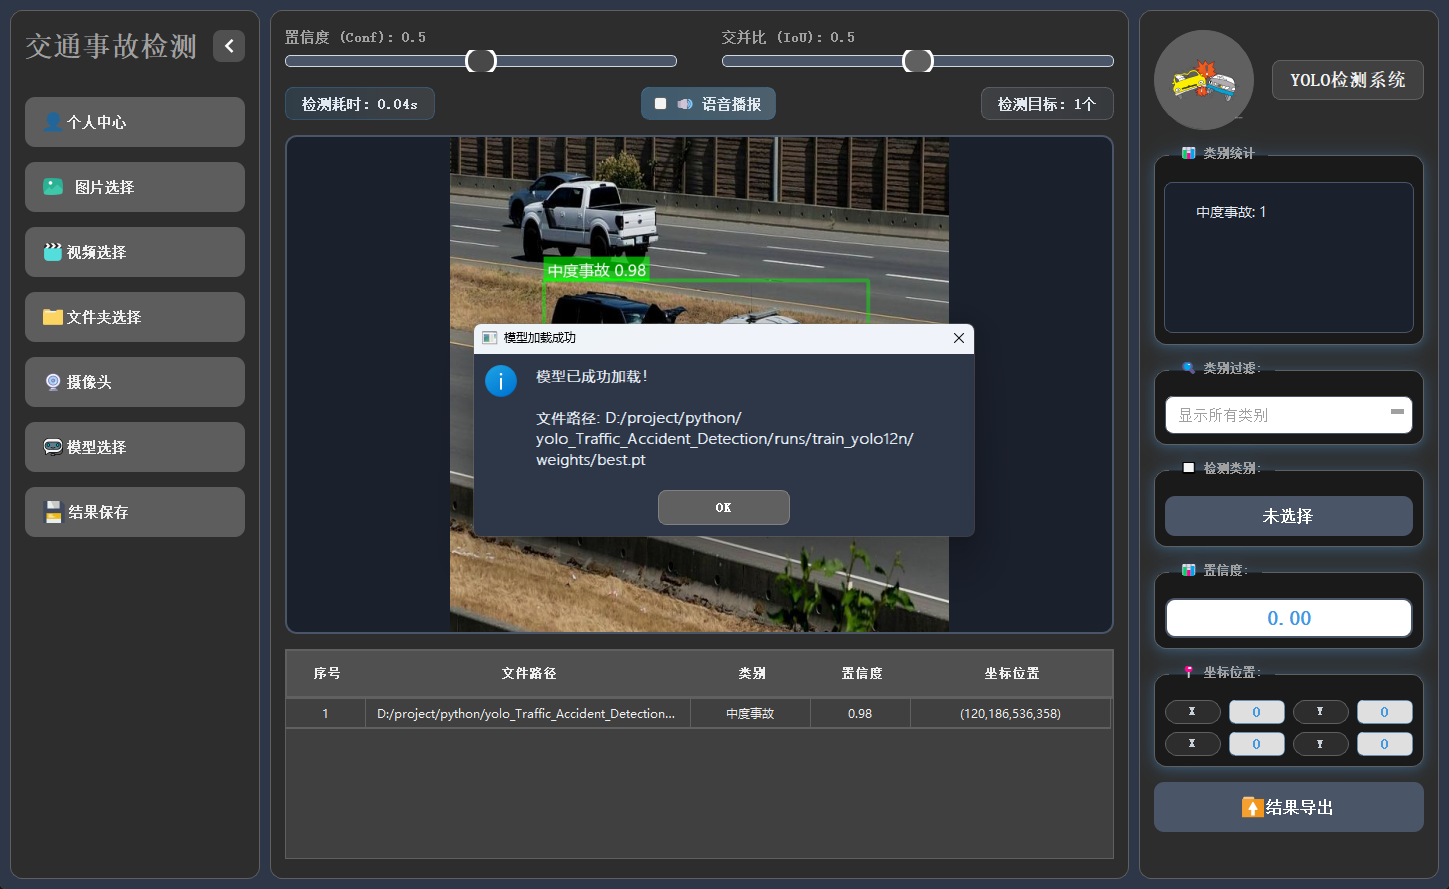Collapse the sidebar with the chevron button
Screen dimensions: 1449x889
tap(229, 46)
